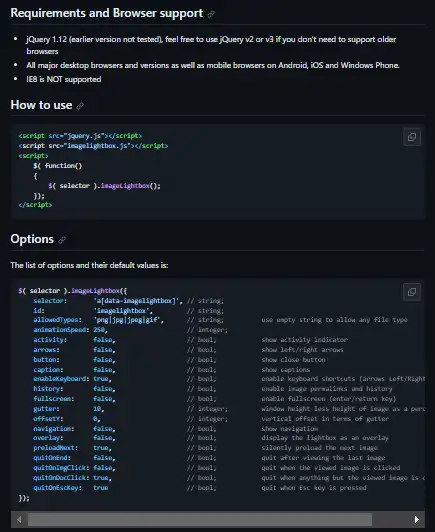Click the 'arrows:' option key
This screenshot has width=435, height=532.
coord(46,350)
